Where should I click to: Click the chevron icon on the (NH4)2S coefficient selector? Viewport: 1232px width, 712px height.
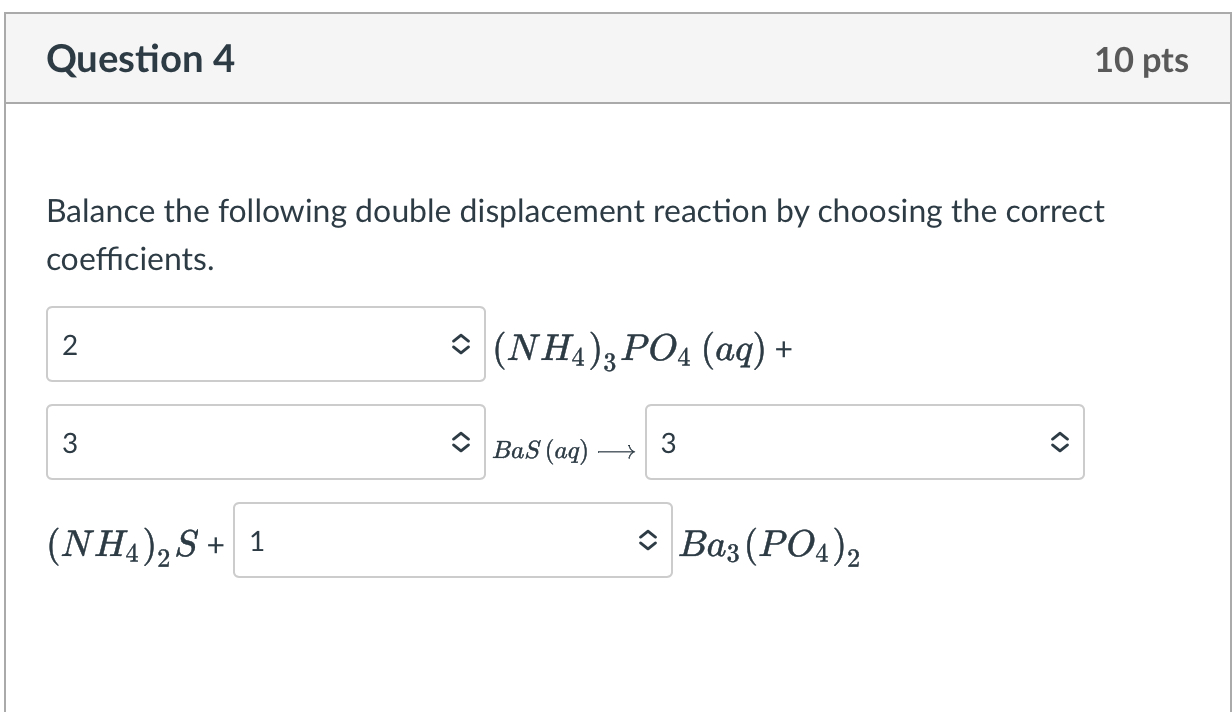(x=650, y=542)
